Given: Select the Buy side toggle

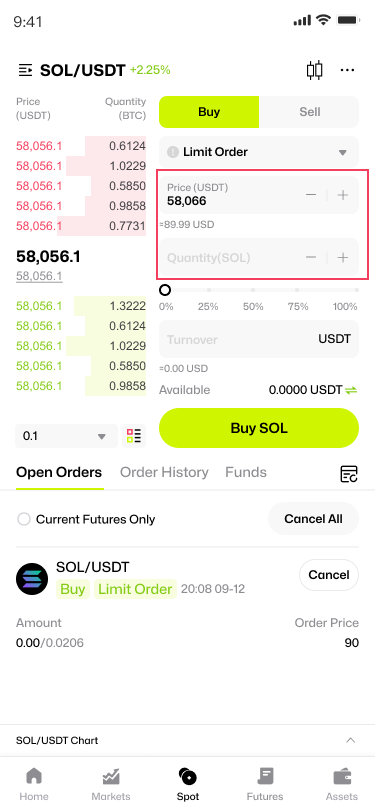Looking at the screenshot, I should (x=209, y=112).
